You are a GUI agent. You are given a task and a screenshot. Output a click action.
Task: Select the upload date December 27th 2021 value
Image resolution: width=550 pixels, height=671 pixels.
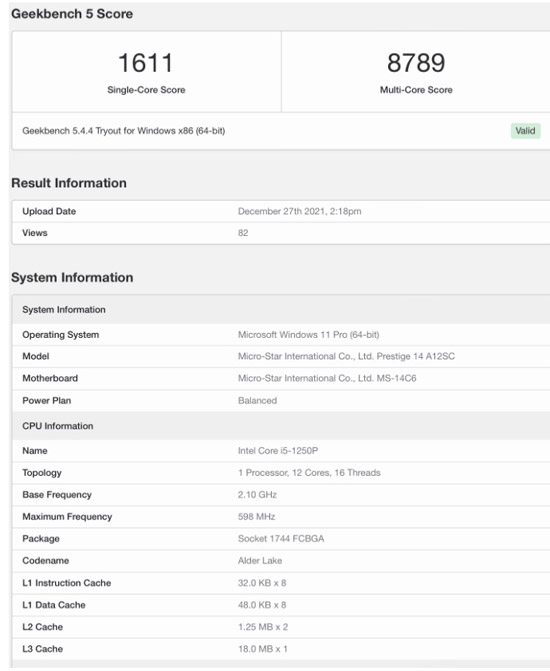pos(300,211)
